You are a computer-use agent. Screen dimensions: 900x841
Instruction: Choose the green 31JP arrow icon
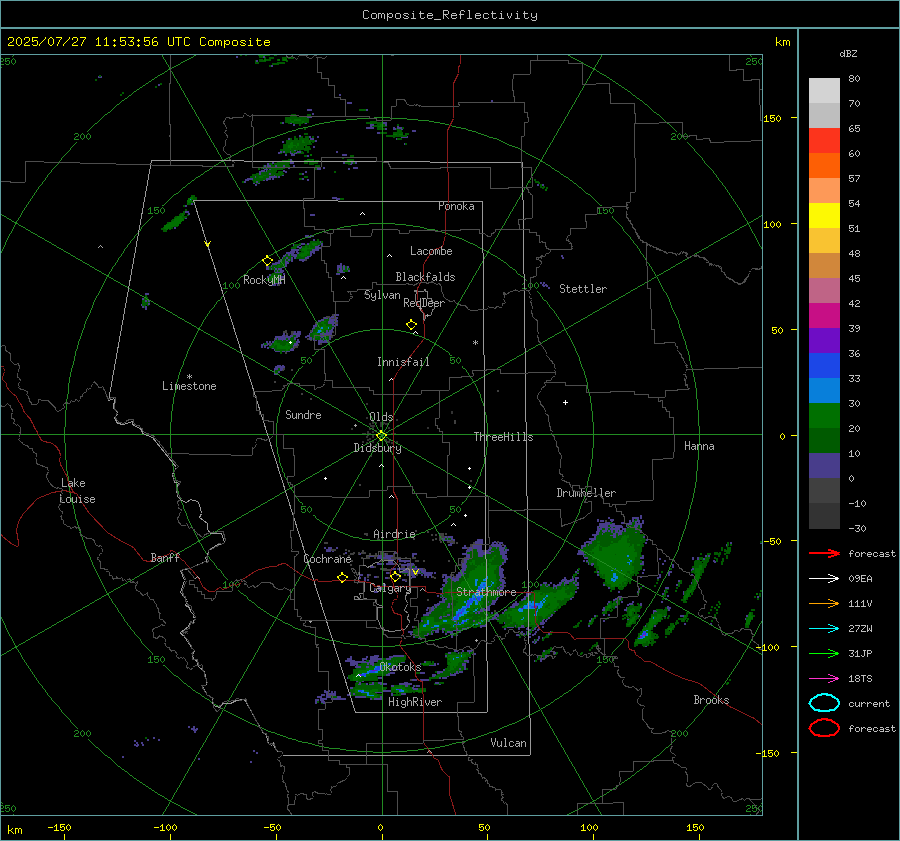pos(824,653)
